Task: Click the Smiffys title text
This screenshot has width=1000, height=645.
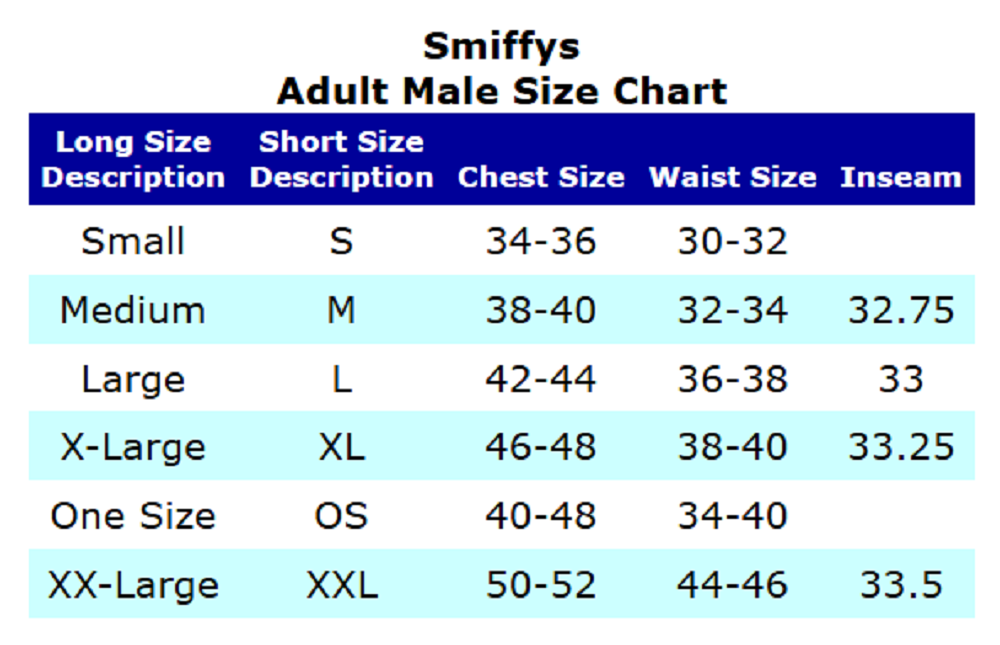Action: click(501, 47)
